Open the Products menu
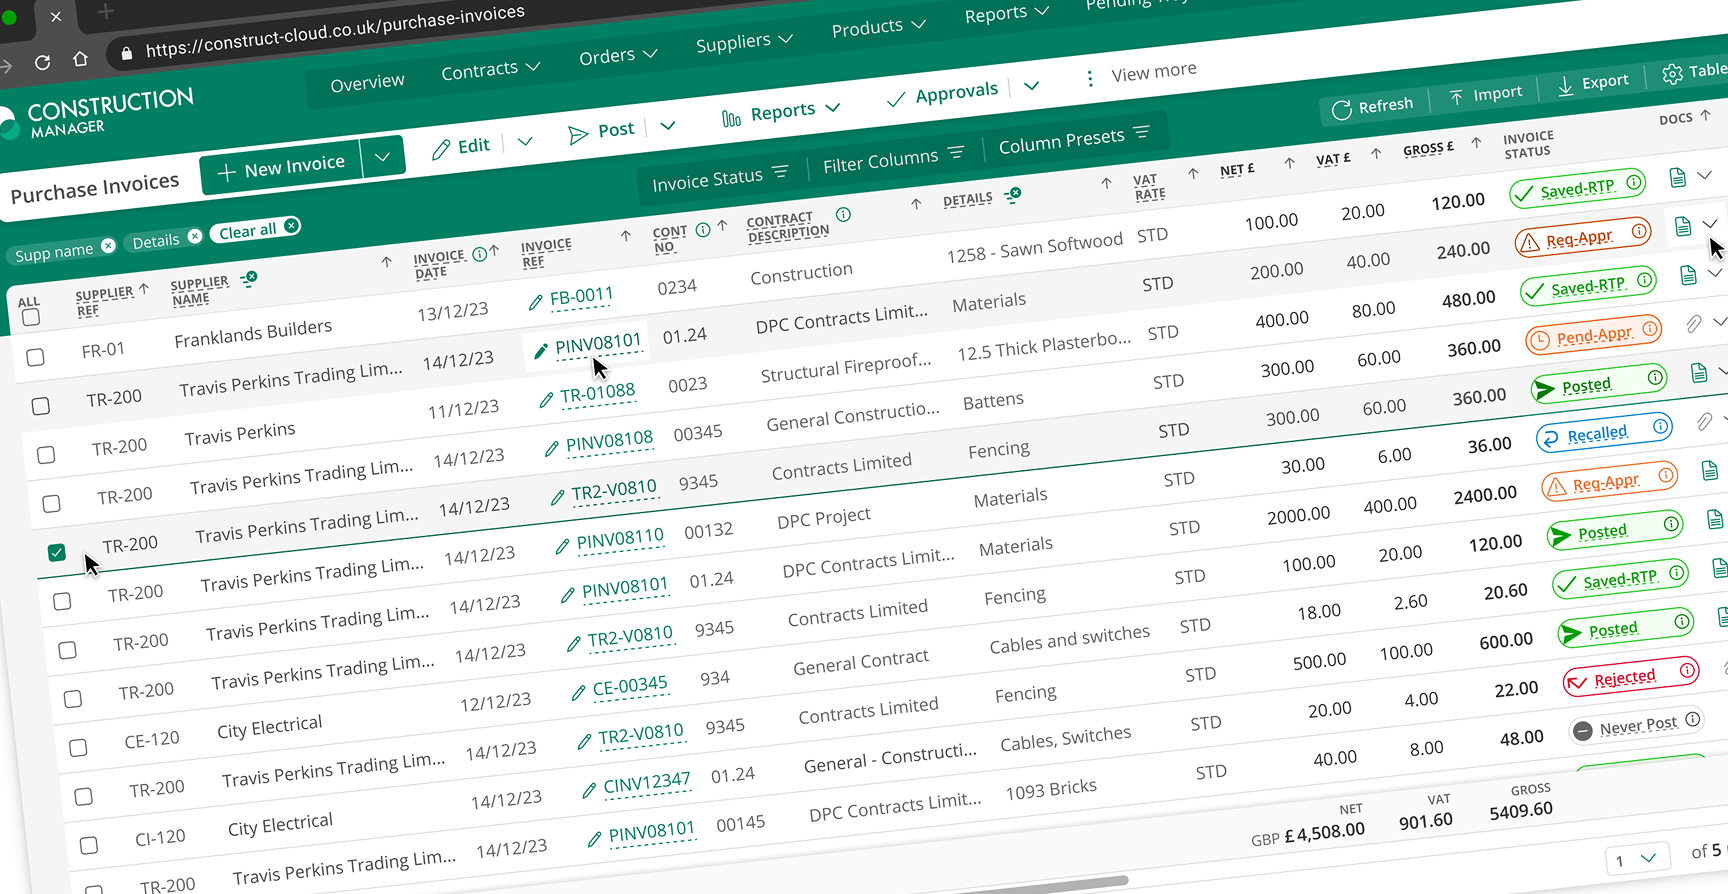The image size is (1728, 894). tap(878, 27)
